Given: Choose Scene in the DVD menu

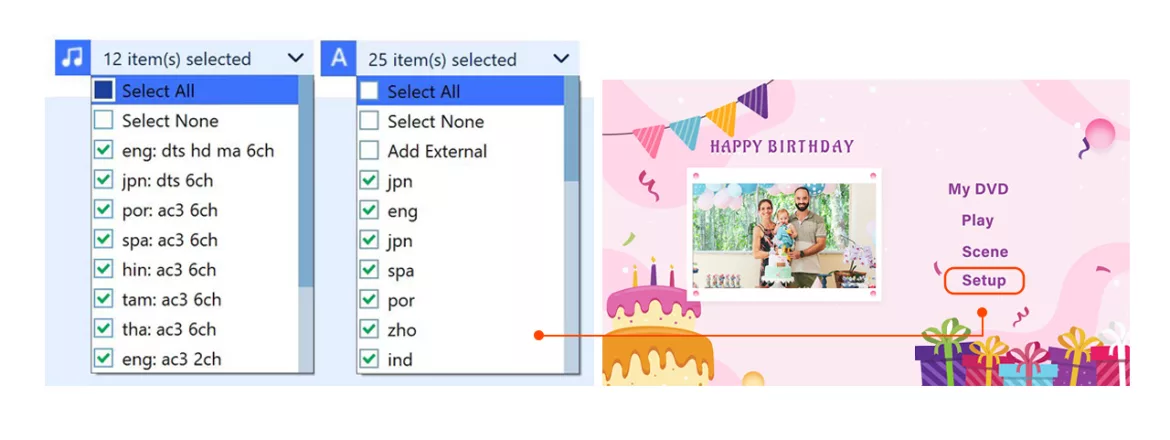Looking at the screenshot, I should click(984, 252).
